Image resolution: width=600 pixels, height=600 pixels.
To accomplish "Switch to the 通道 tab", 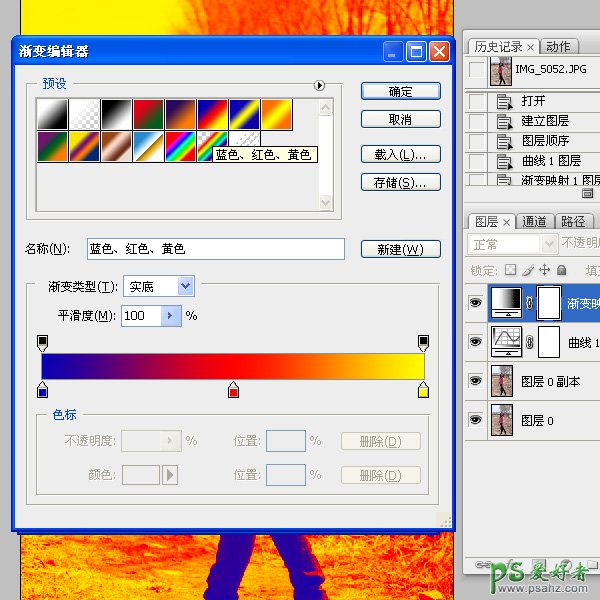I will click(x=535, y=222).
